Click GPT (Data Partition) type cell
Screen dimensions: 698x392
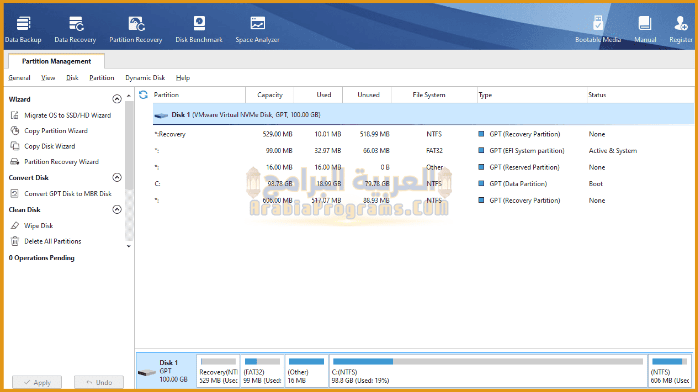(518, 184)
